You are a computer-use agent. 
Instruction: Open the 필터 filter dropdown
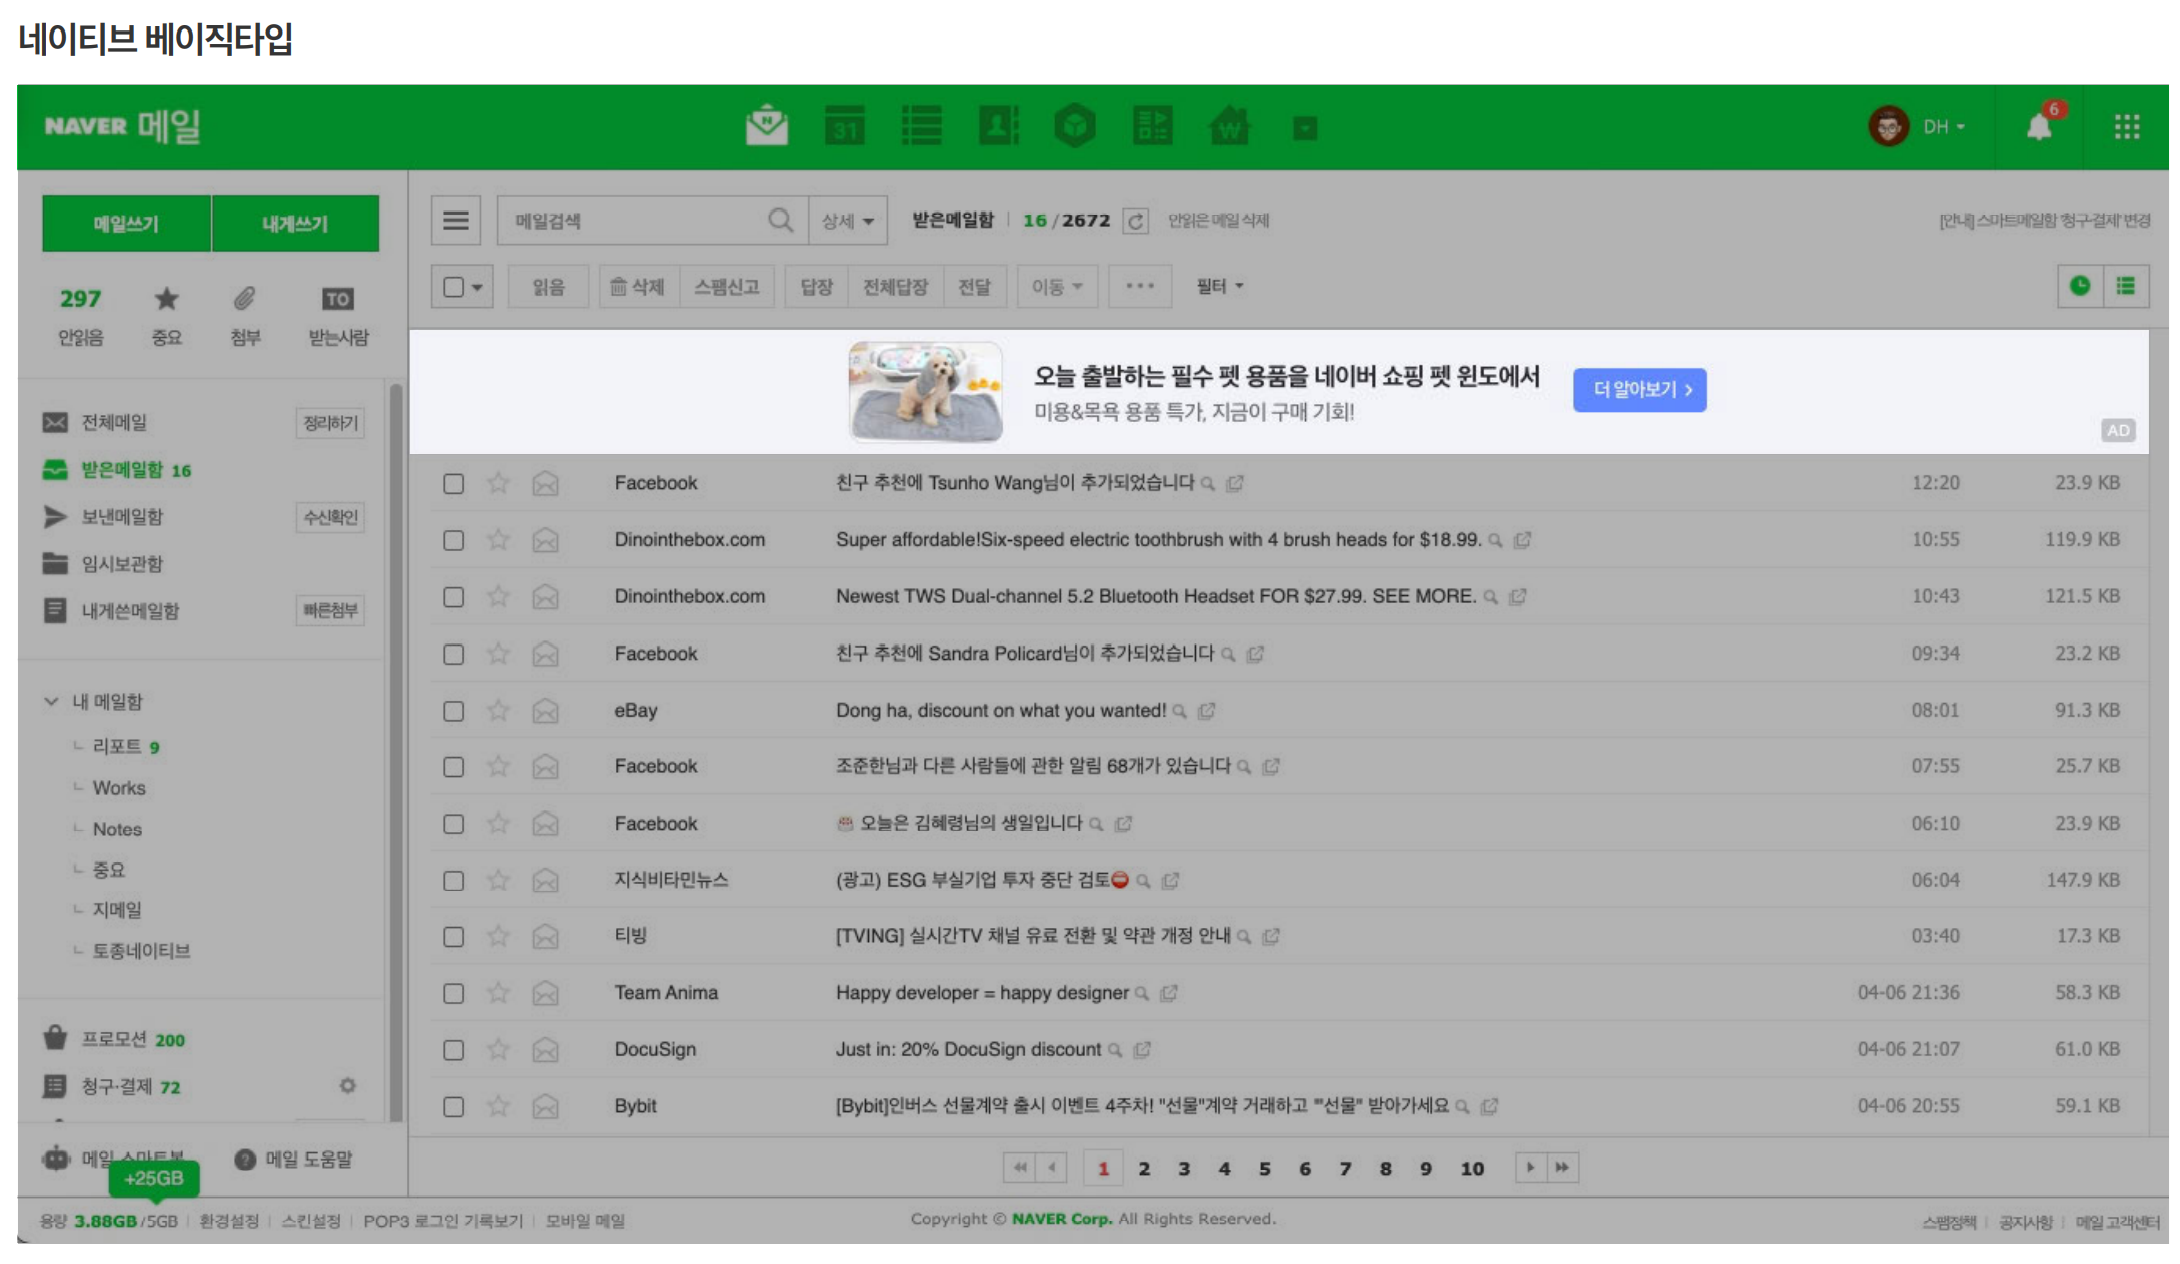pos(1220,286)
